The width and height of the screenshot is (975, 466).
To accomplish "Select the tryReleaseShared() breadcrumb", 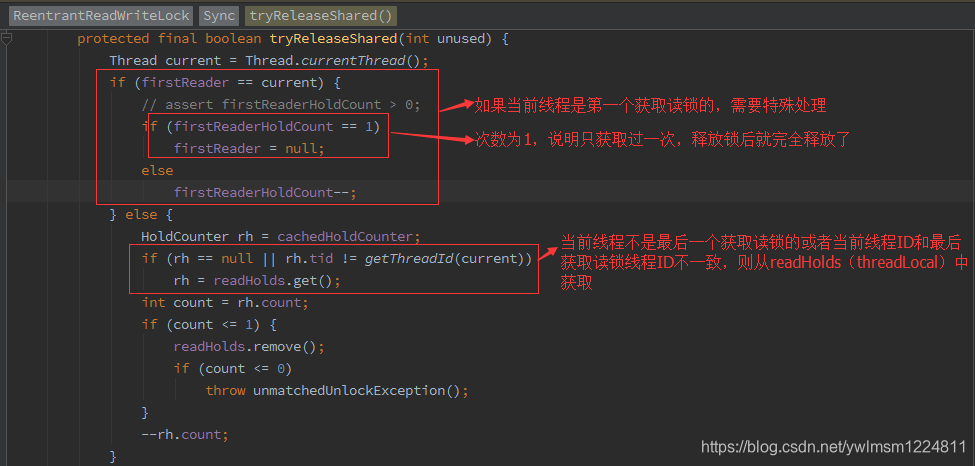I will 321,16.
